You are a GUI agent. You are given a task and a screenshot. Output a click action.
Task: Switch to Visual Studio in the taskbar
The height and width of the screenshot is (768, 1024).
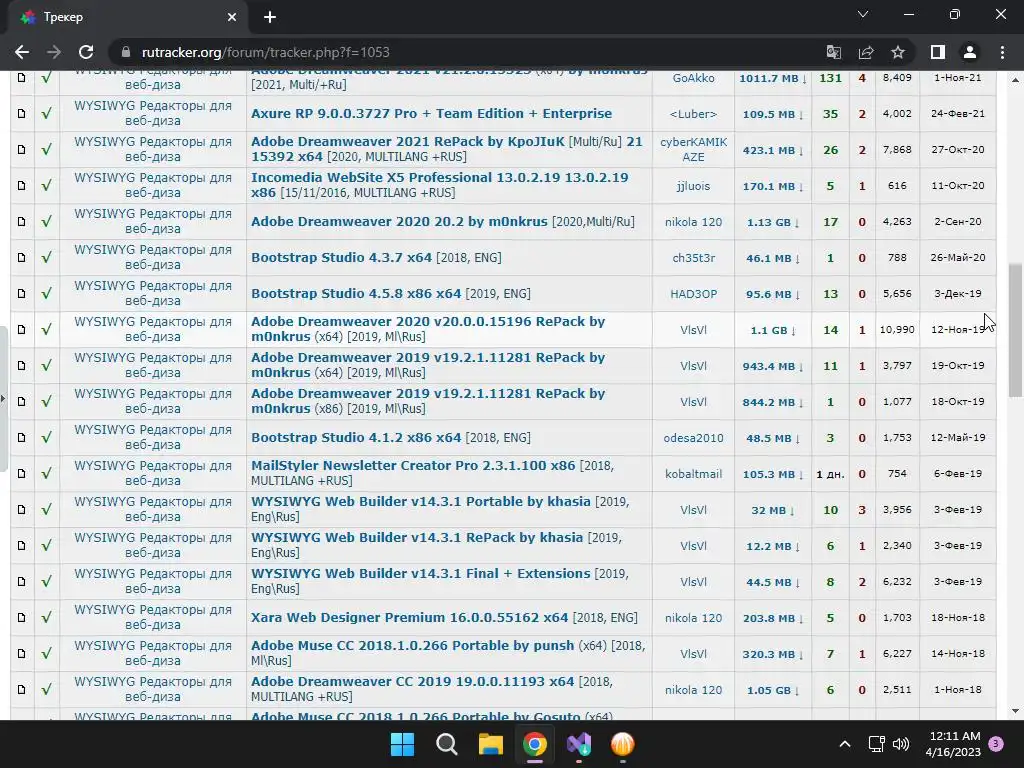pyautogui.click(x=579, y=744)
